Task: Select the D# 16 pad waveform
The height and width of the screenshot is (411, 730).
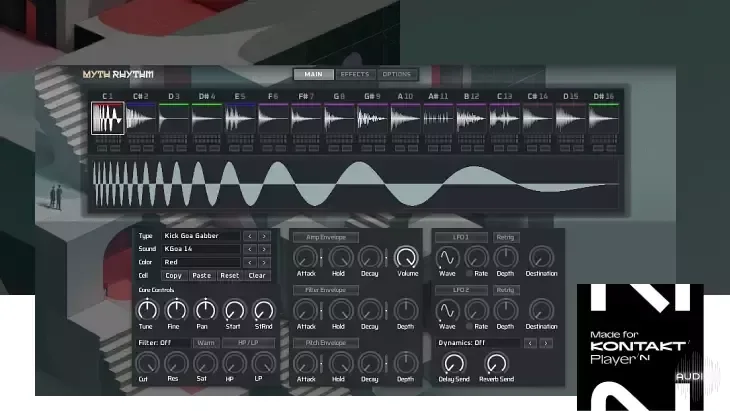Action: tap(603, 119)
